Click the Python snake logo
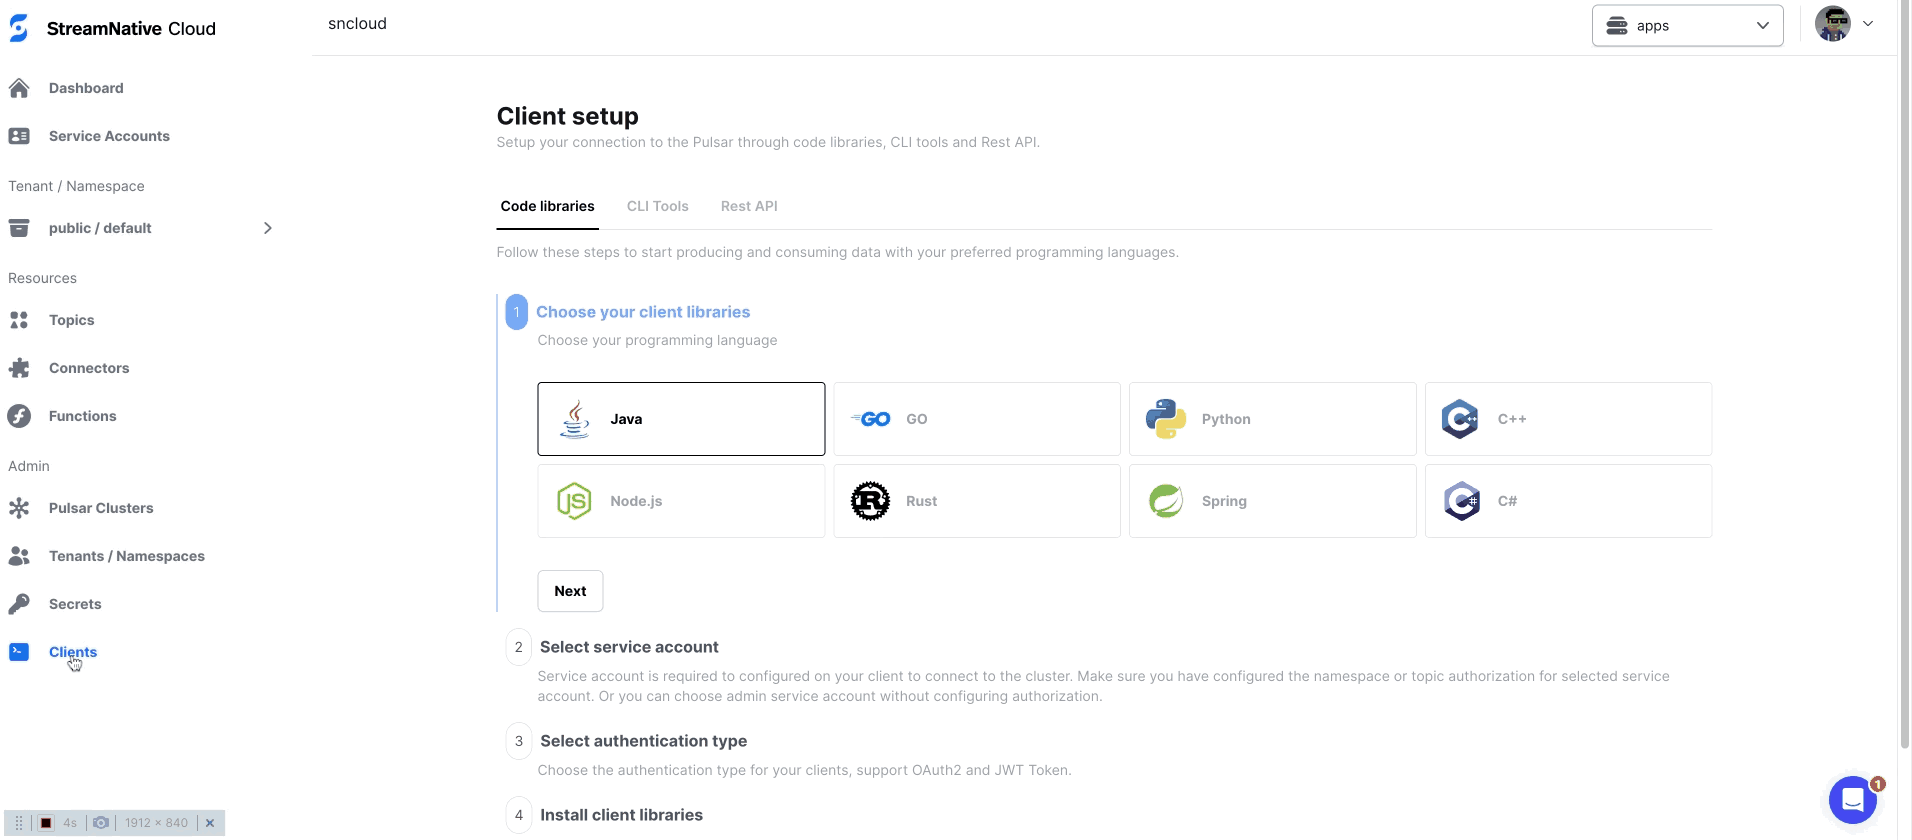The width and height of the screenshot is (1912, 840). click(x=1166, y=419)
